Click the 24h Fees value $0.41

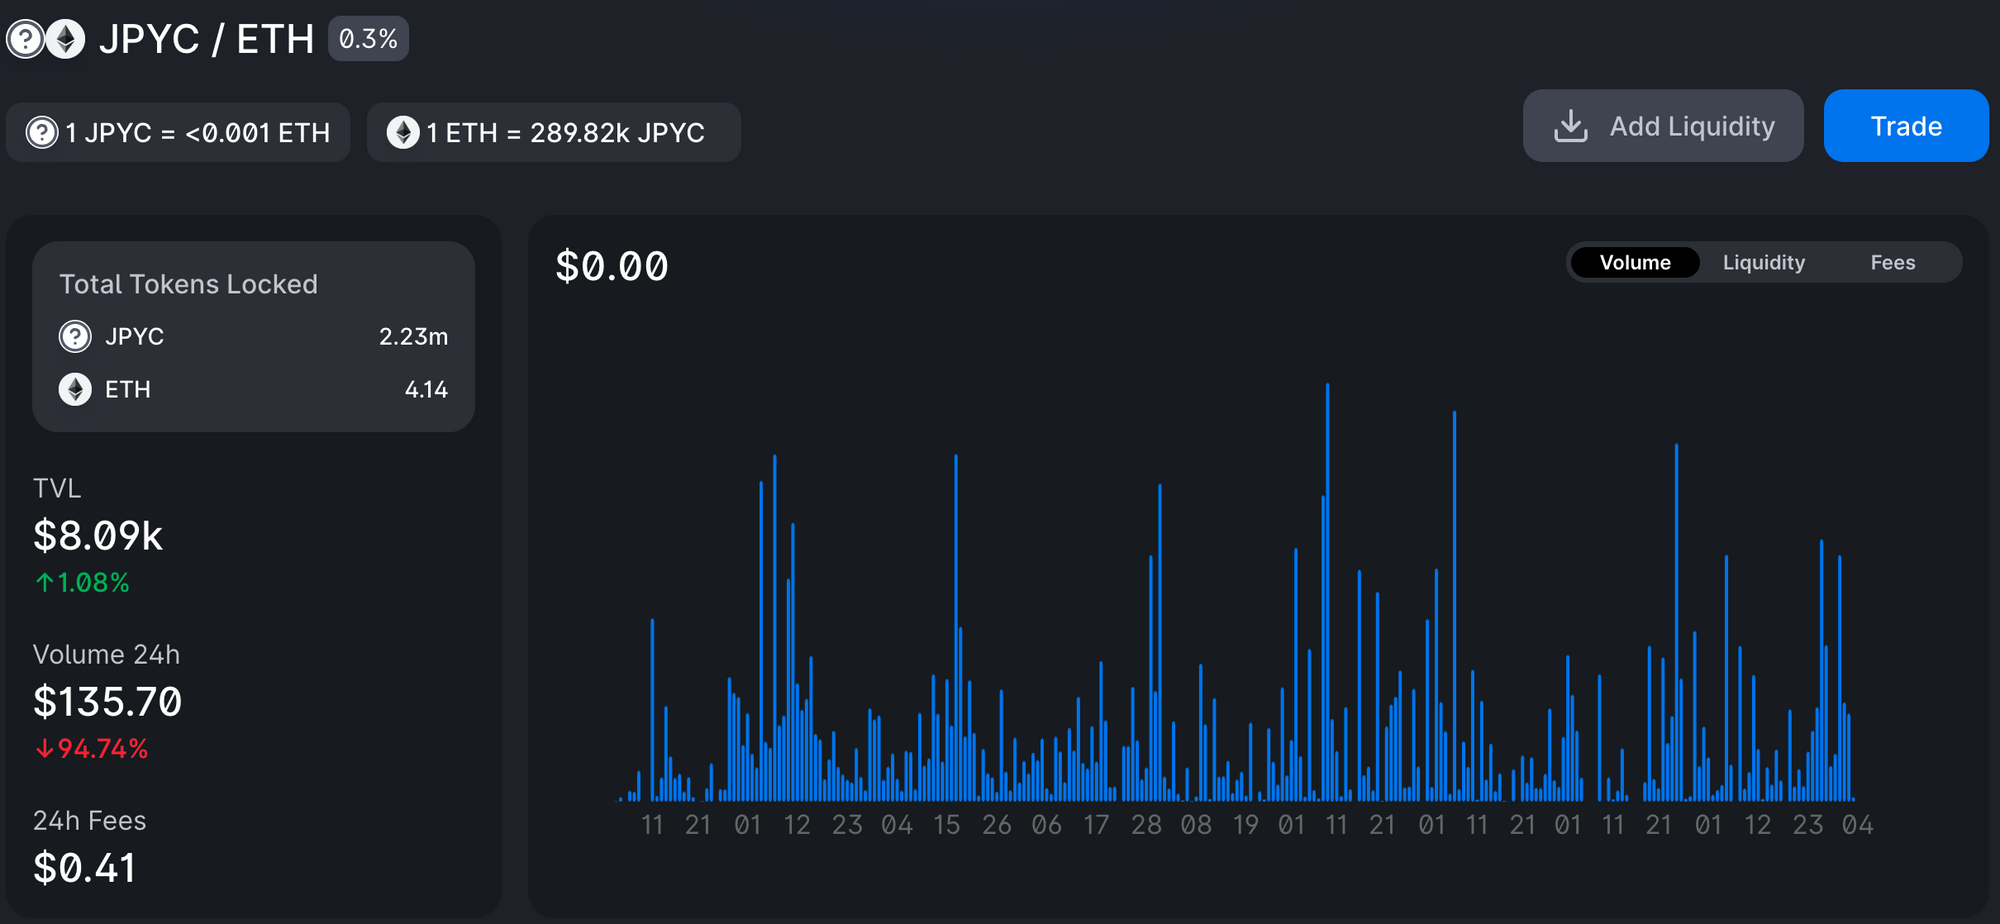click(x=84, y=868)
